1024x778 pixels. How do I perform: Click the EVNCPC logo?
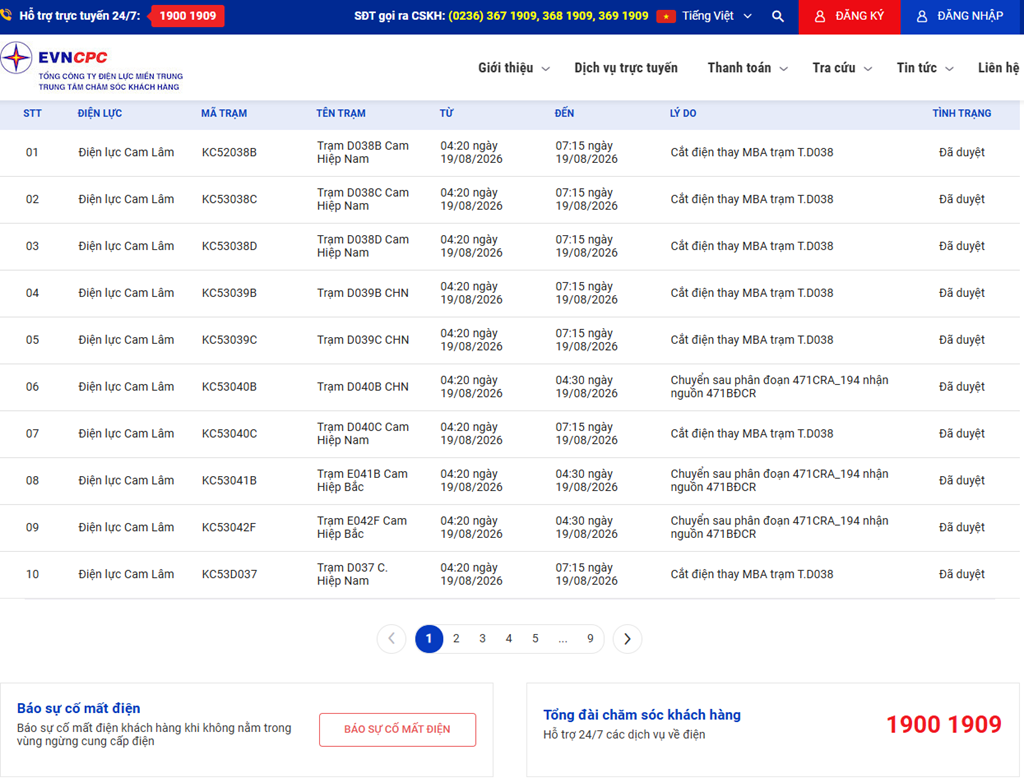(x=91, y=67)
